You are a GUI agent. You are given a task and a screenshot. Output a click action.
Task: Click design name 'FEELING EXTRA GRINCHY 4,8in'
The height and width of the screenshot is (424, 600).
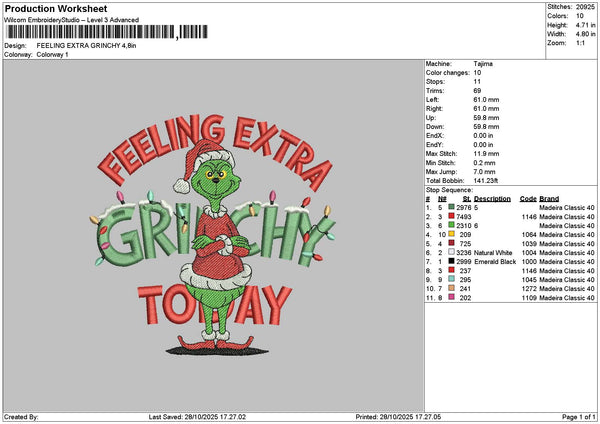tap(86, 46)
